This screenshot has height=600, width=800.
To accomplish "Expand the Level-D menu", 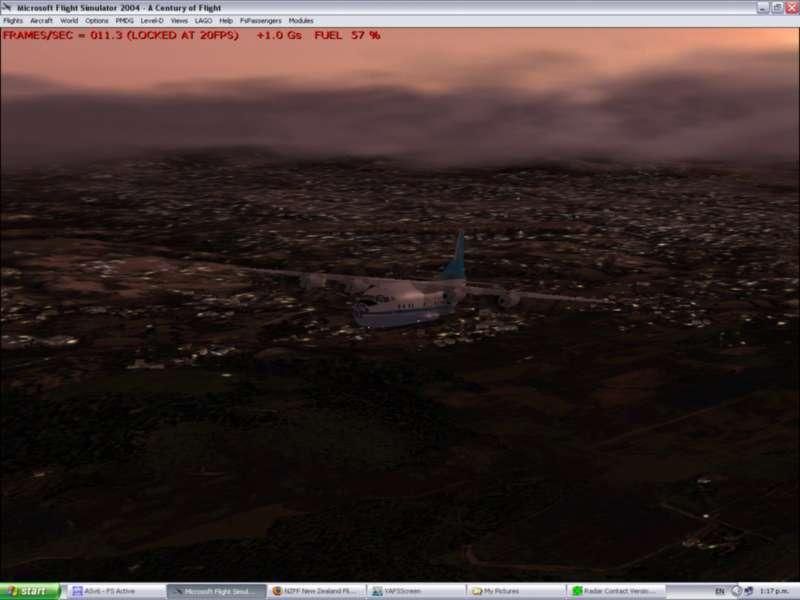I will click(x=152, y=20).
